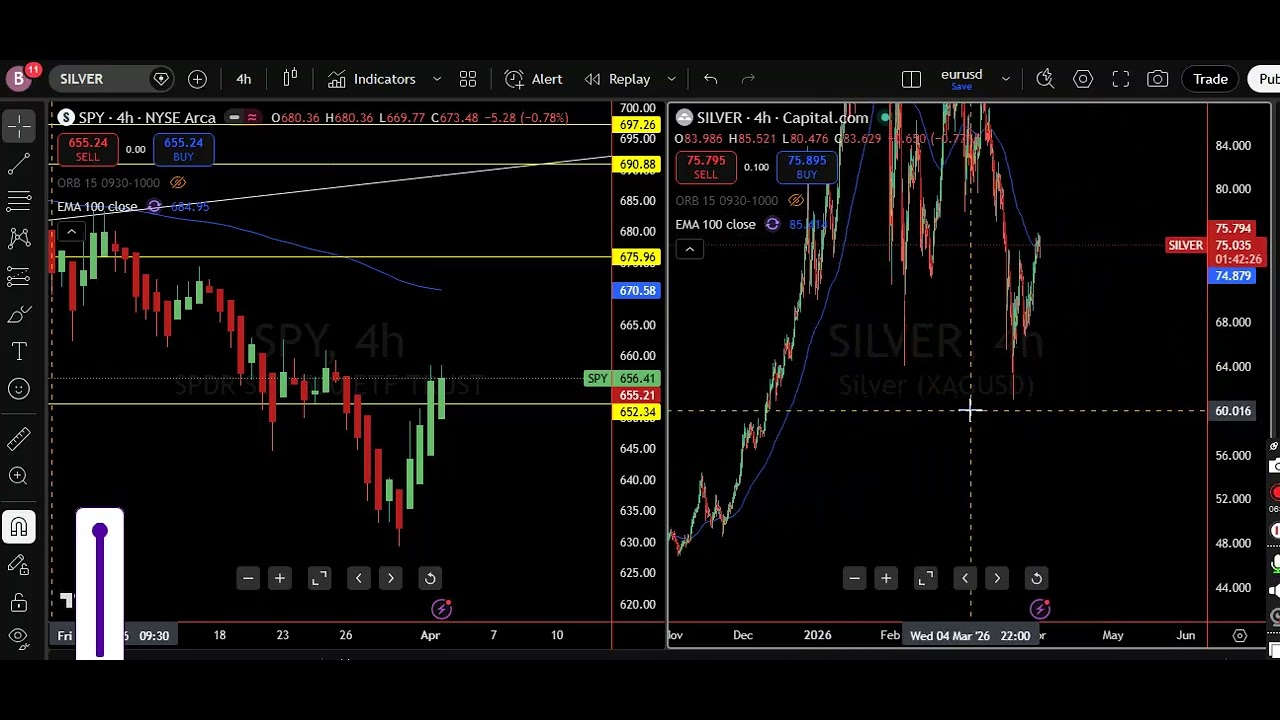
Task: Toggle magnet mode for drawings
Action: point(19,527)
